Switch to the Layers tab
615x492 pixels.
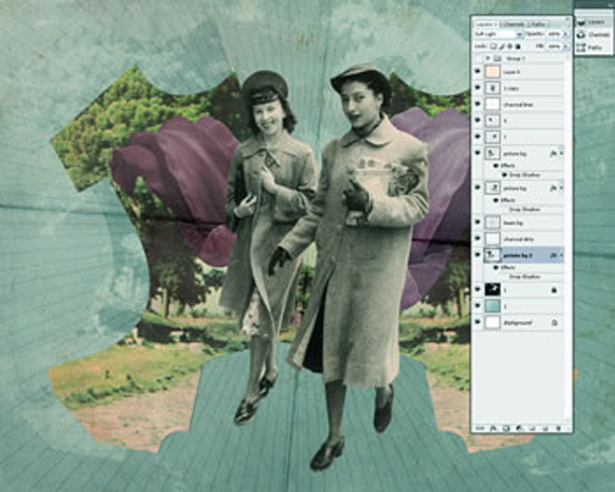[x=486, y=24]
